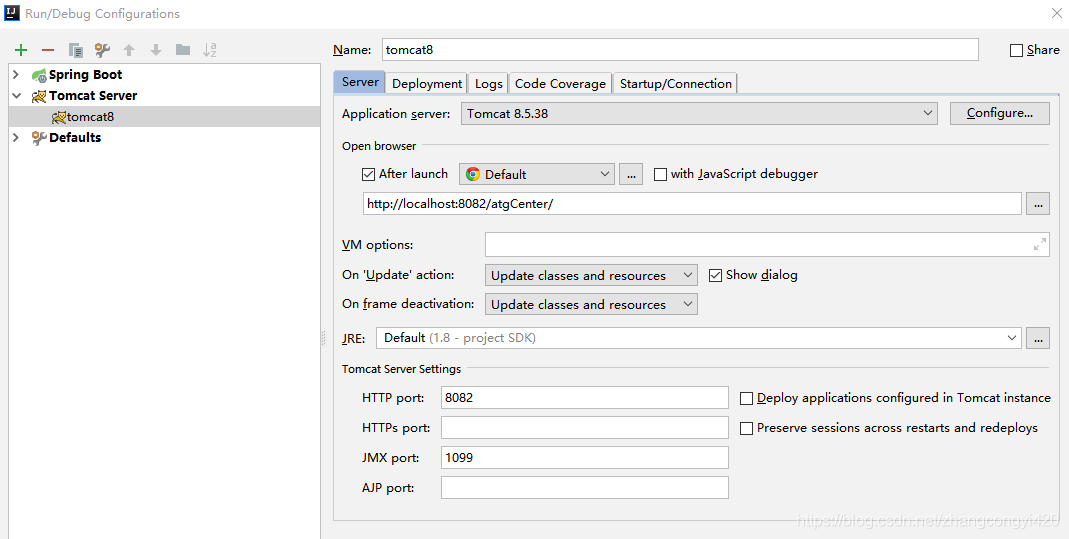Click the Sort Configurations alphabetically icon
Viewport: 1069px width, 539px height.
[210, 50]
